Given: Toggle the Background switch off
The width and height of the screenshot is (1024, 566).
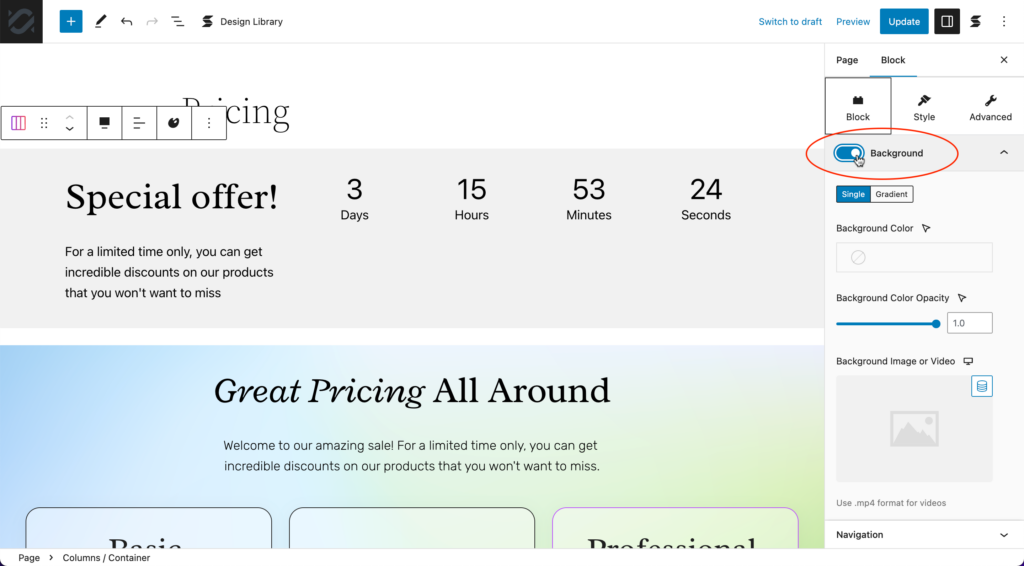Looking at the screenshot, I should pos(849,153).
